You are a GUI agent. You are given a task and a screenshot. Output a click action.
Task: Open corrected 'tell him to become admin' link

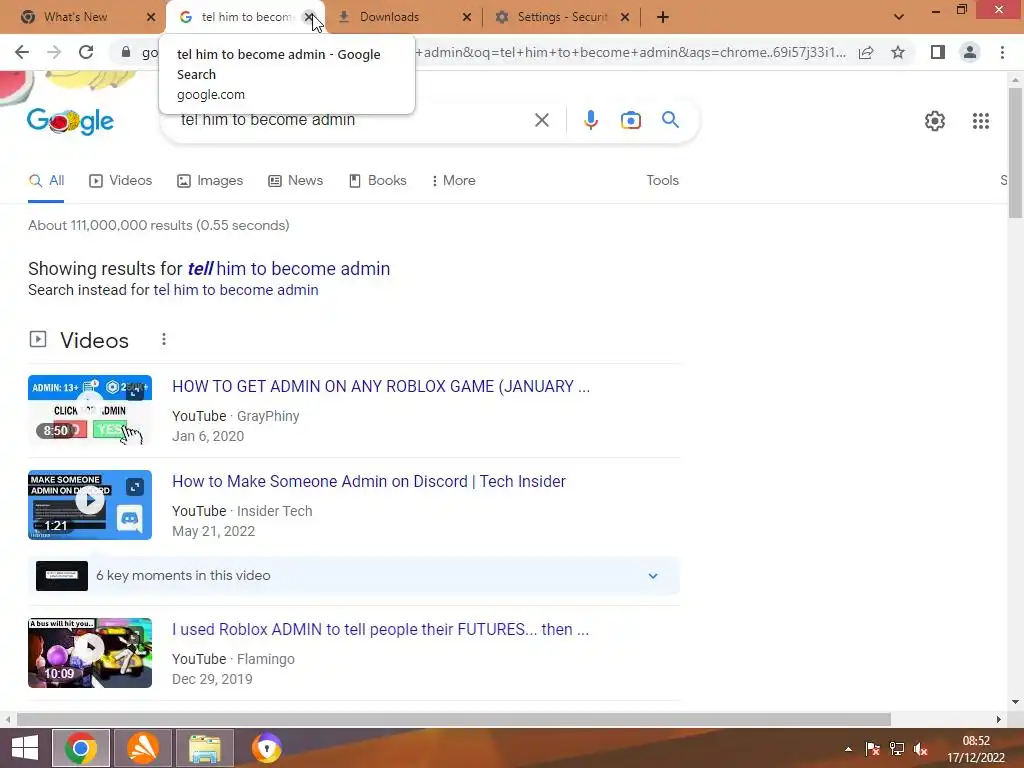(289, 268)
